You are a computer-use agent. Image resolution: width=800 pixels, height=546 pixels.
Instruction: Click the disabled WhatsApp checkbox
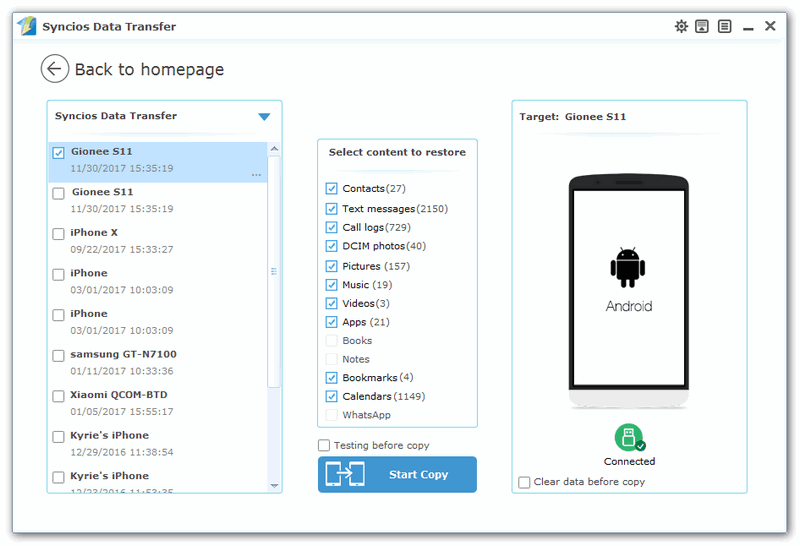coord(332,415)
